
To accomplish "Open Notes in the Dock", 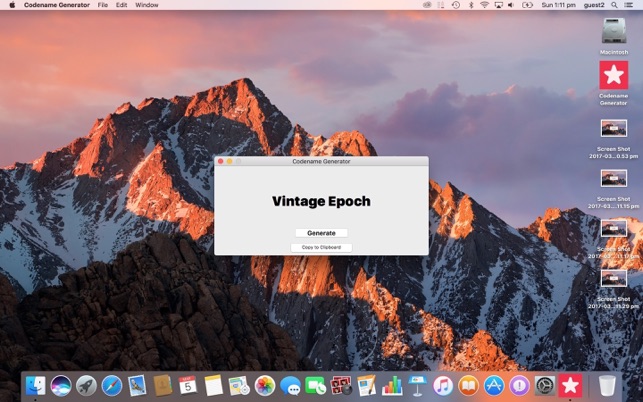I will (x=213, y=386).
